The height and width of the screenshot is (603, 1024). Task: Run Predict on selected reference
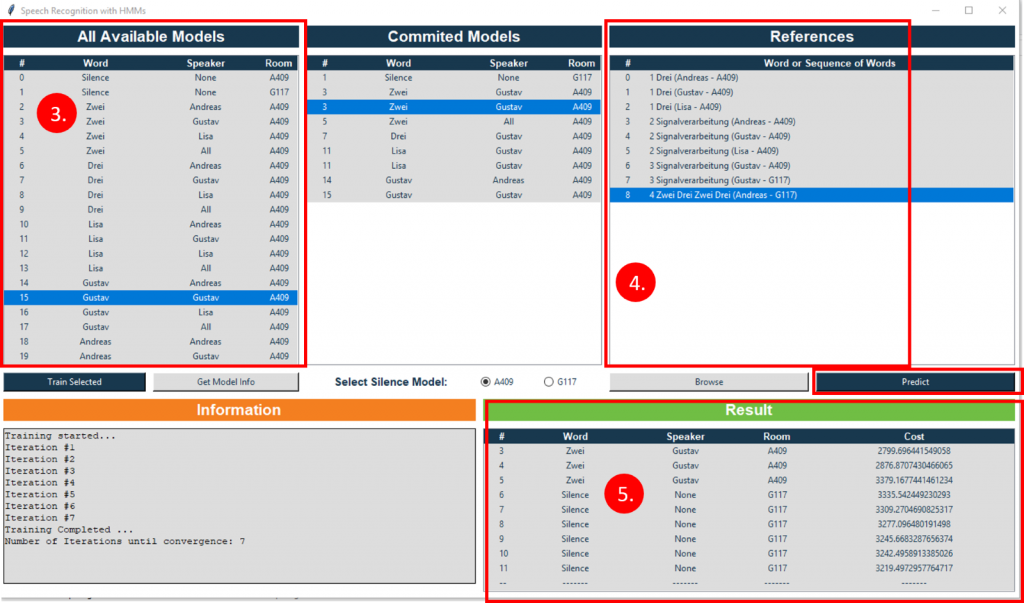[x=915, y=382]
